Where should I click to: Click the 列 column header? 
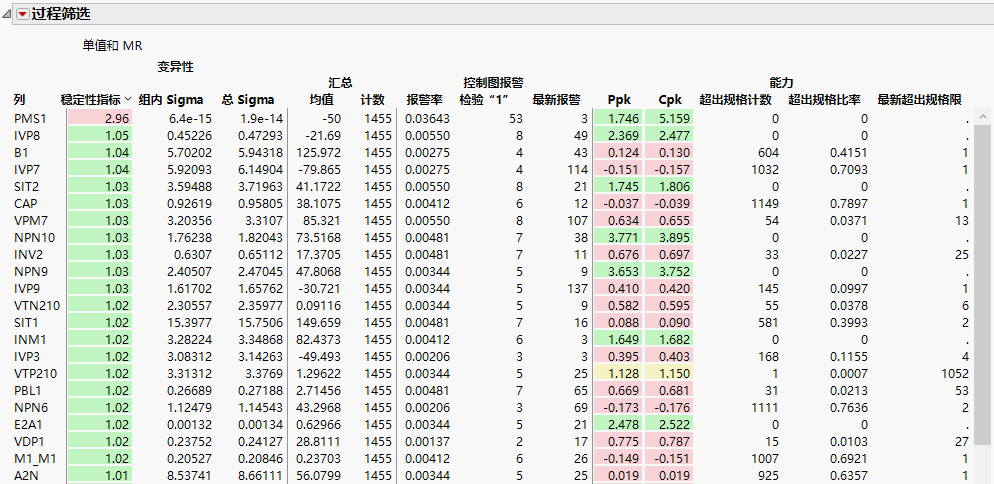pyautogui.click(x=19, y=100)
